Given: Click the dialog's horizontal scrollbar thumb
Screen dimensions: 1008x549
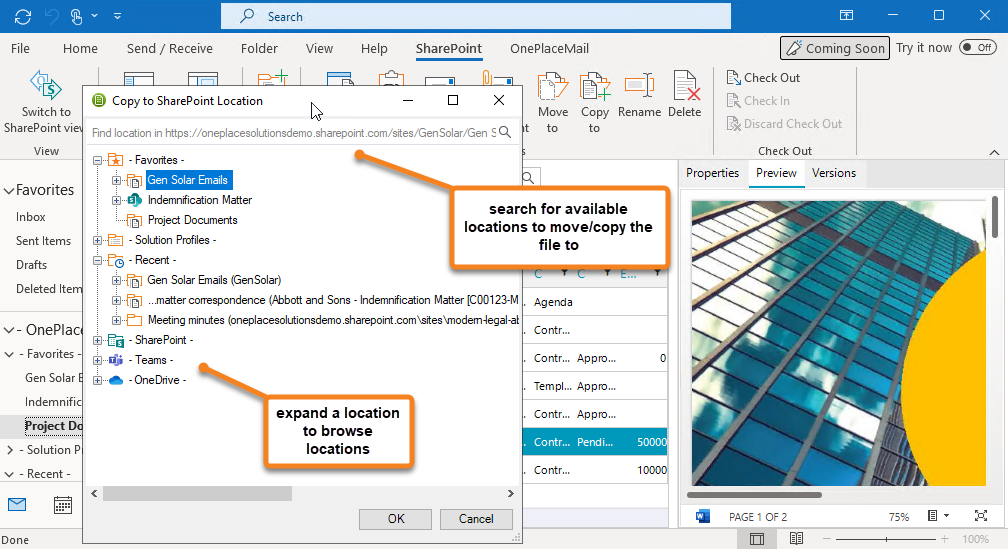Looking at the screenshot, I should (x=197, y=493).
